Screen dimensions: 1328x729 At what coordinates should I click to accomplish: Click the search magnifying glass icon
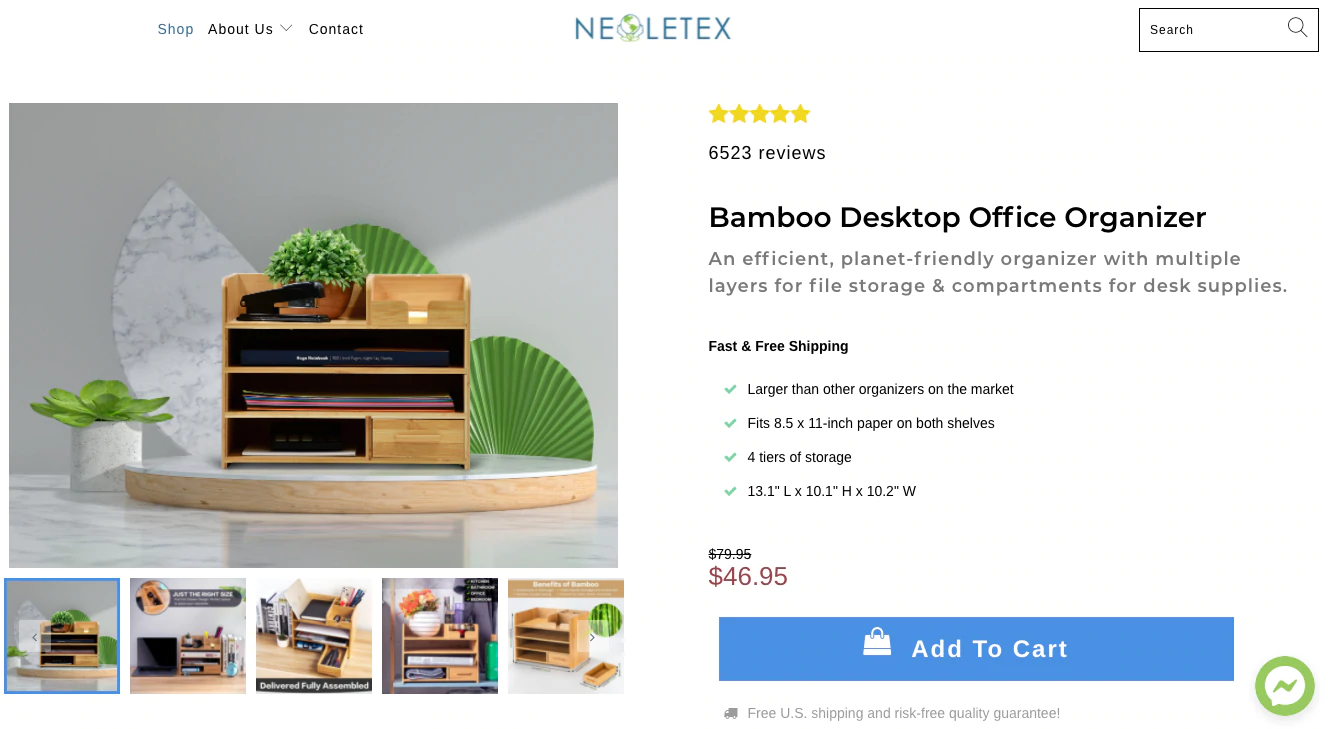(x=1297, y=28)
